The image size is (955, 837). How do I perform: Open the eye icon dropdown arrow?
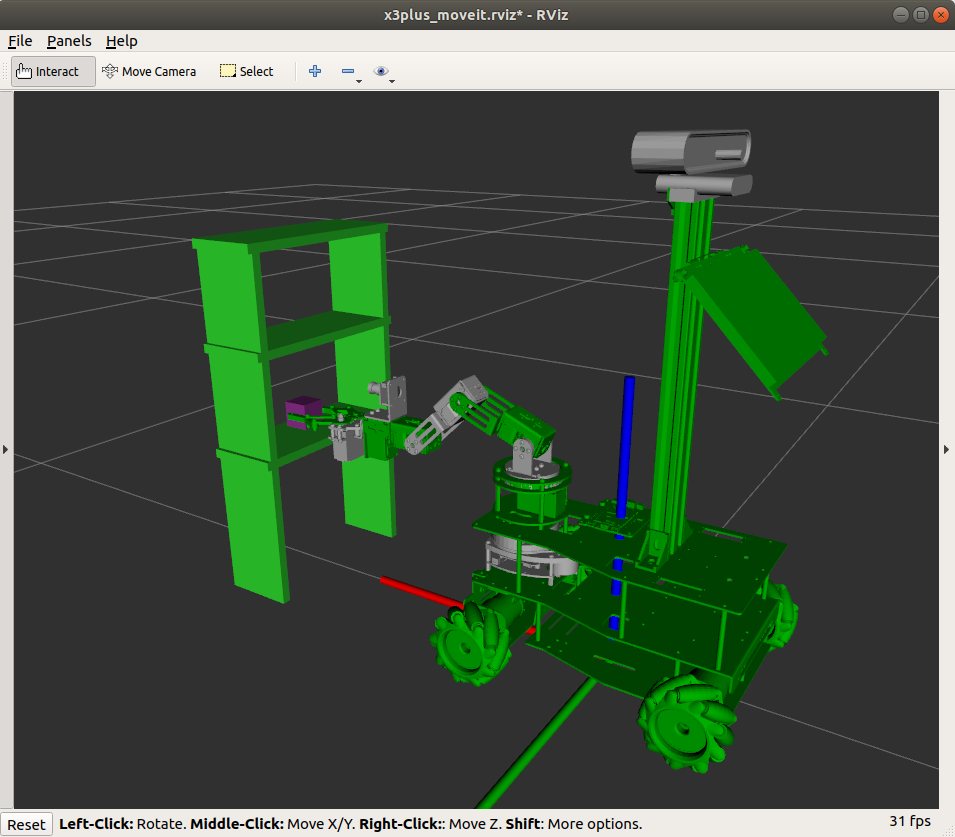392,81
